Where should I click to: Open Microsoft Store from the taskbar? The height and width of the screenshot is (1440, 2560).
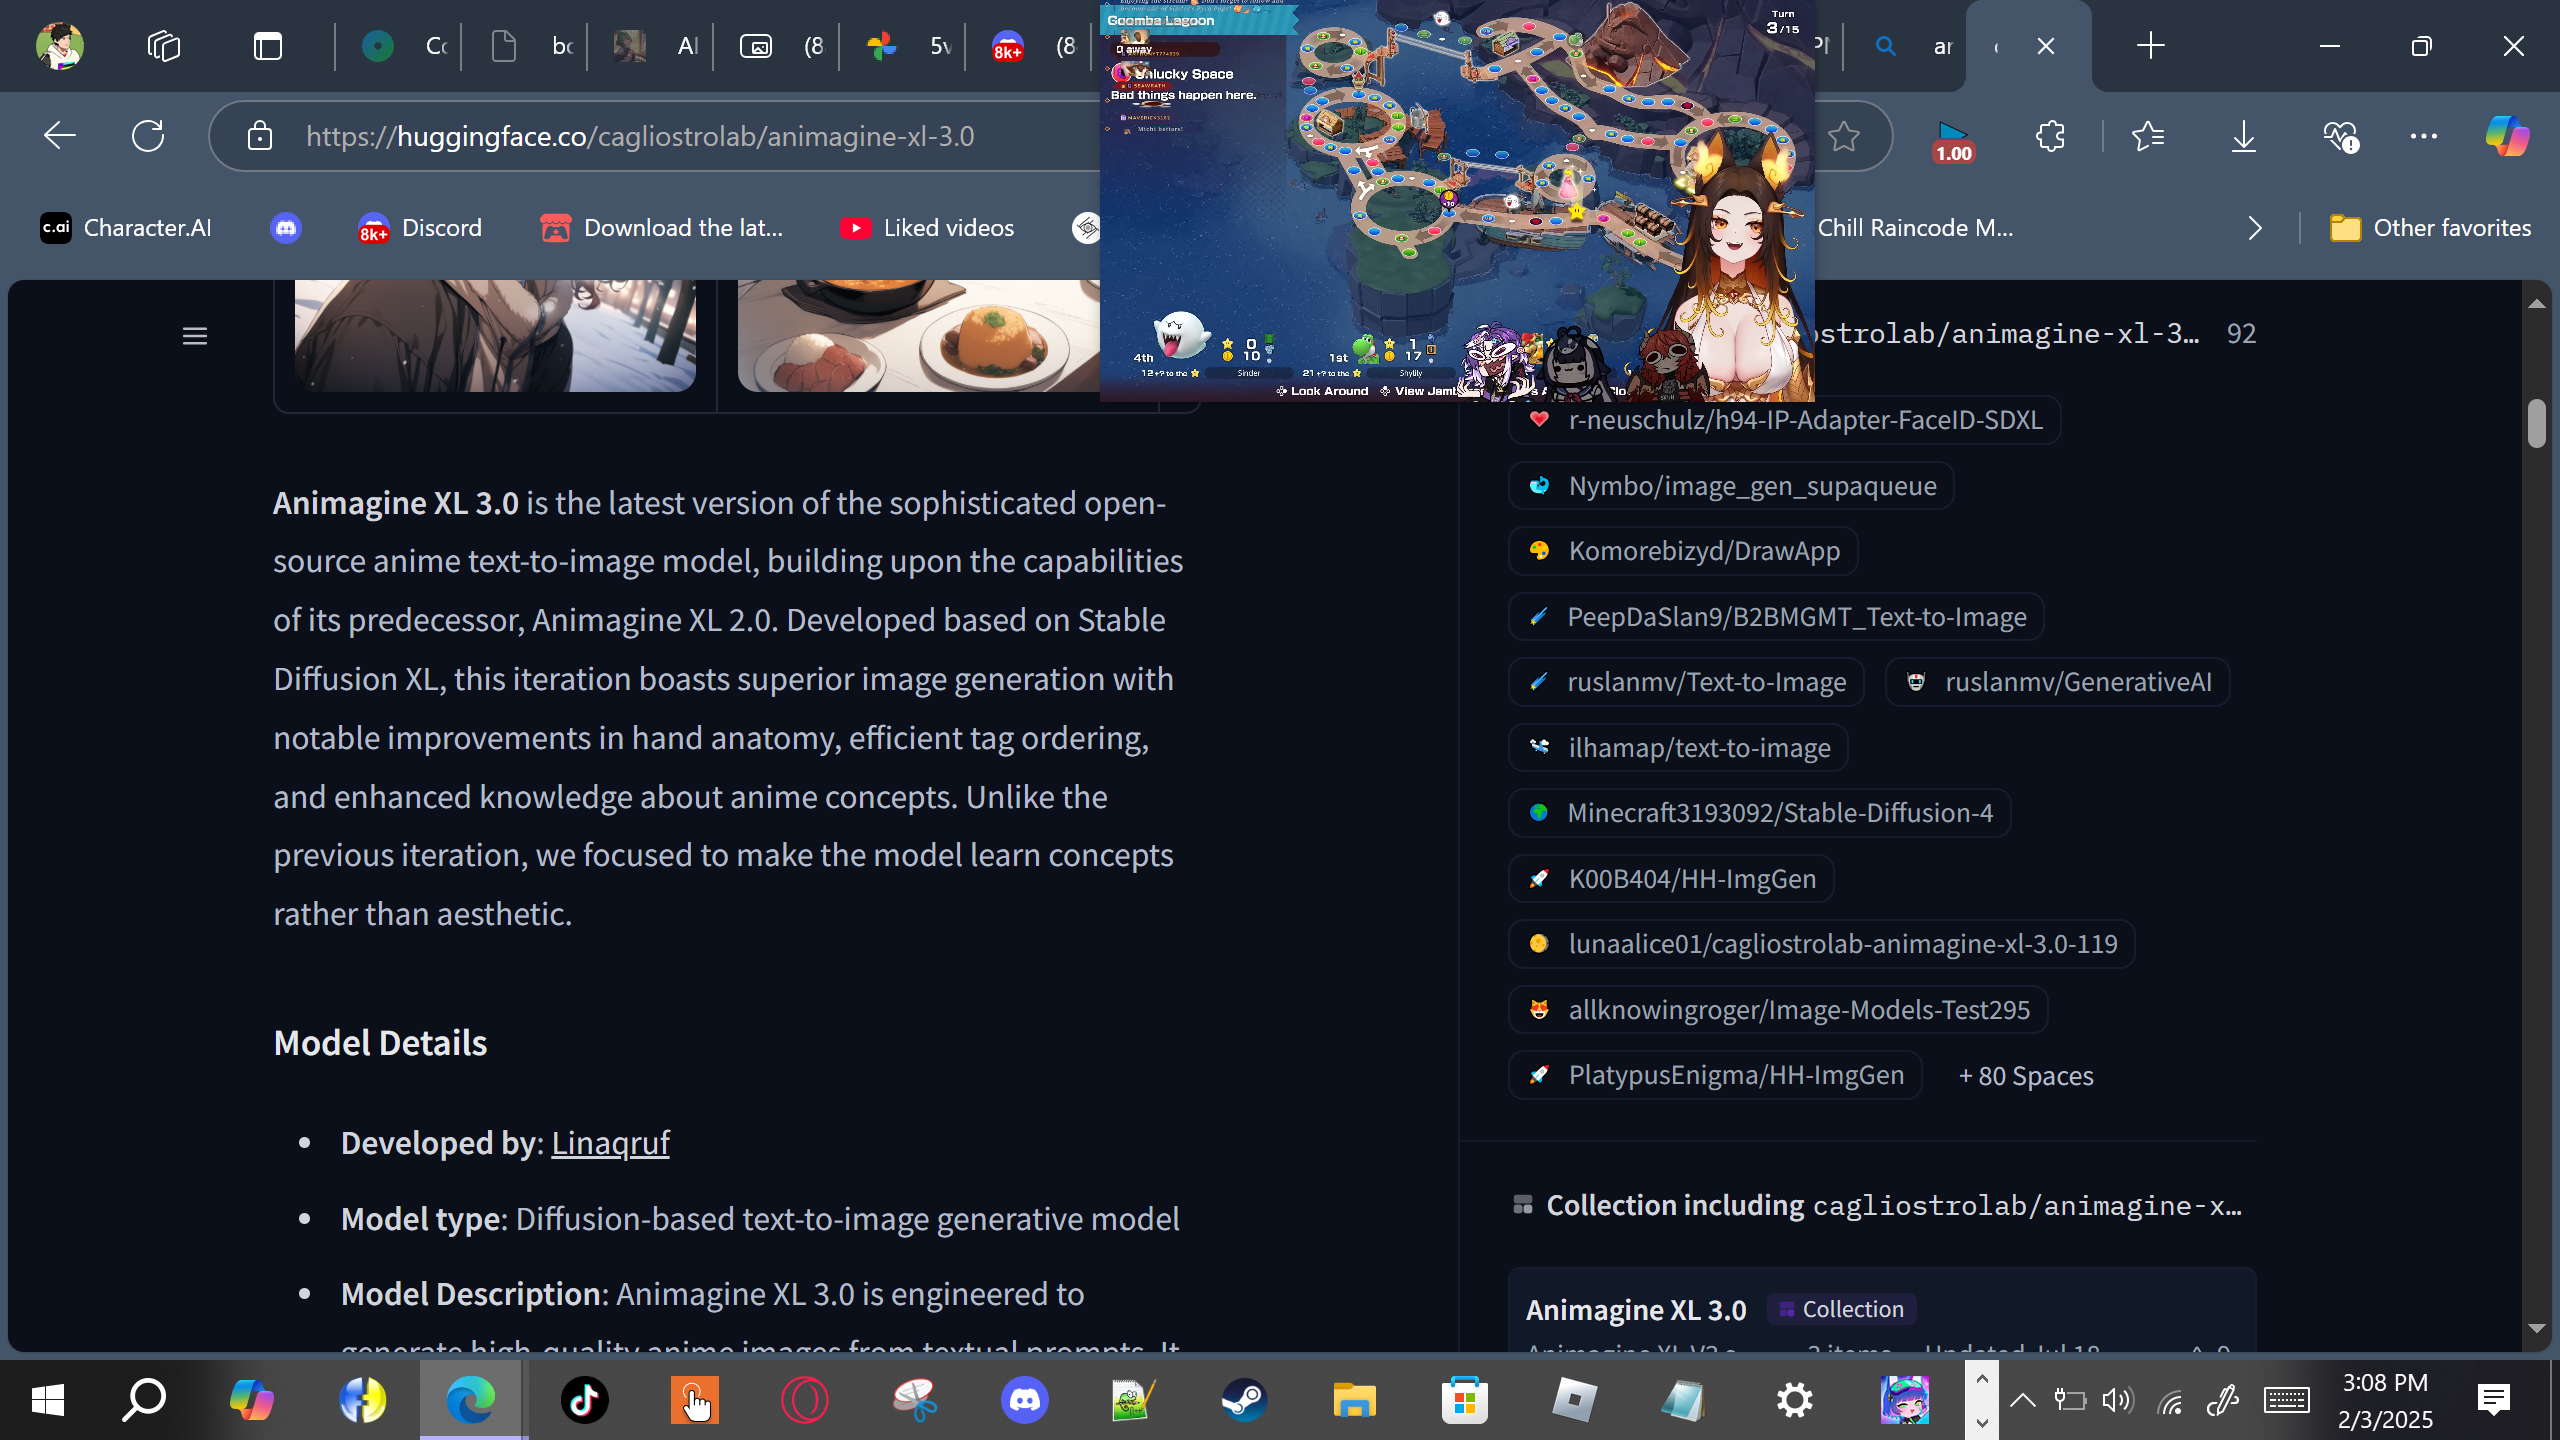point(1465,1400)
